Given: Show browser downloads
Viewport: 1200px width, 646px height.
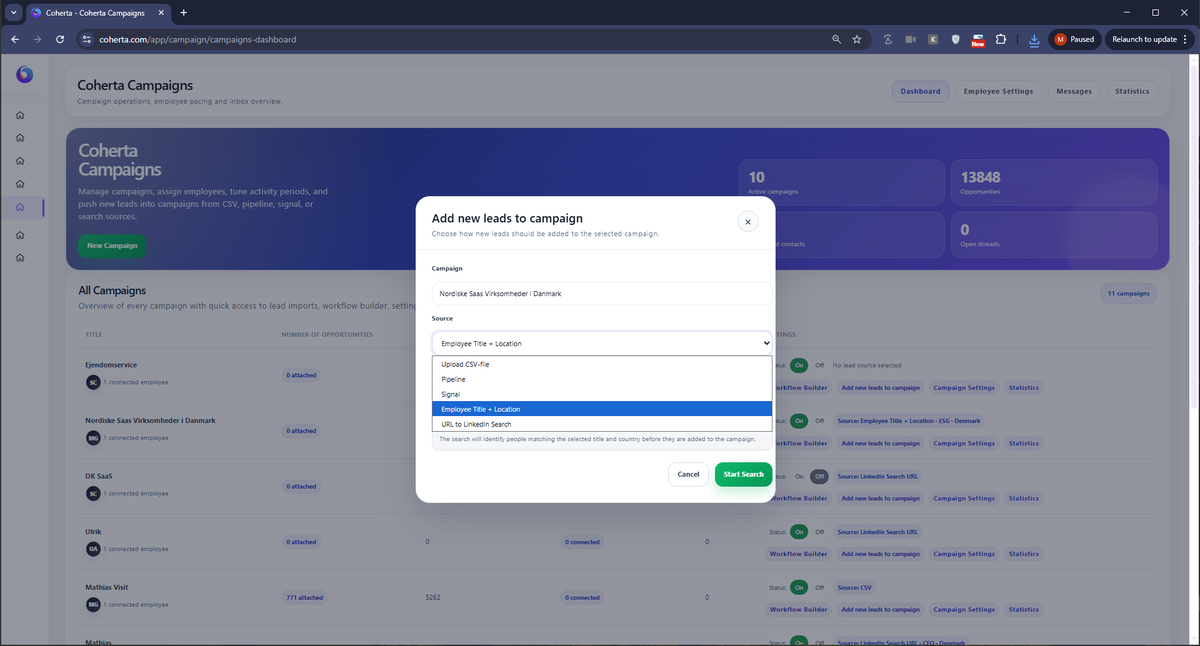Looking at the screenshot, I should tap(1034, 39).
